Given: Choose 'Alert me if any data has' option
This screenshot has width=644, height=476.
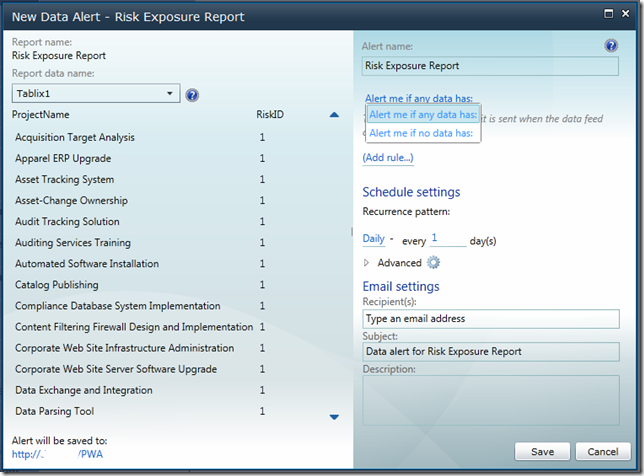Looking at the screenshot, I should point(421,114).
